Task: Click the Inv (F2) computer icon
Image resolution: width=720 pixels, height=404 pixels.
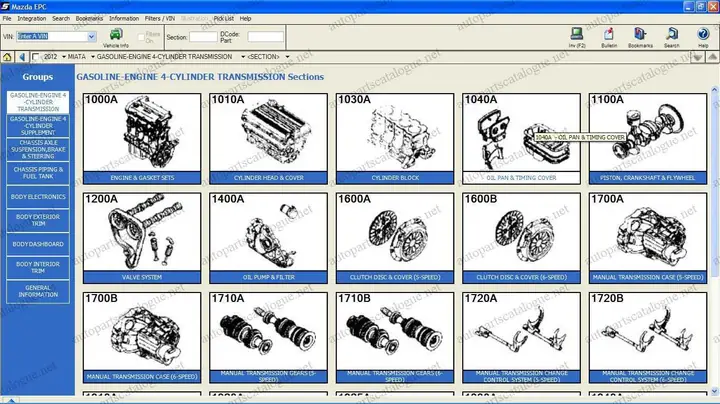Action: 576,35
